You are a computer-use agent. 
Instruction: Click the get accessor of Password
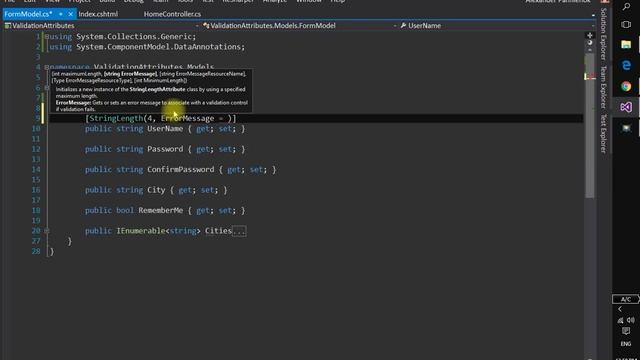pos(203,149)
